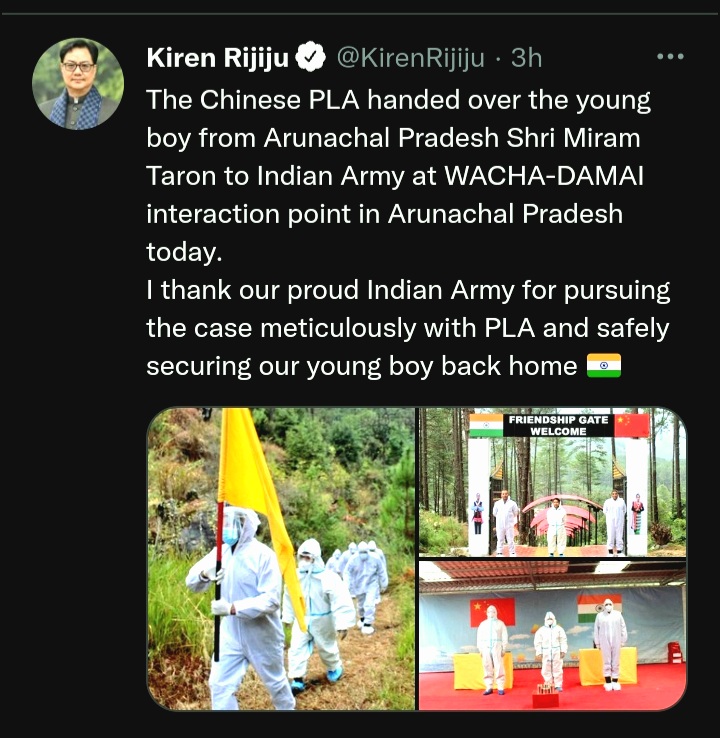Open the Kiren Rijiju display name link

click(217, 58)
